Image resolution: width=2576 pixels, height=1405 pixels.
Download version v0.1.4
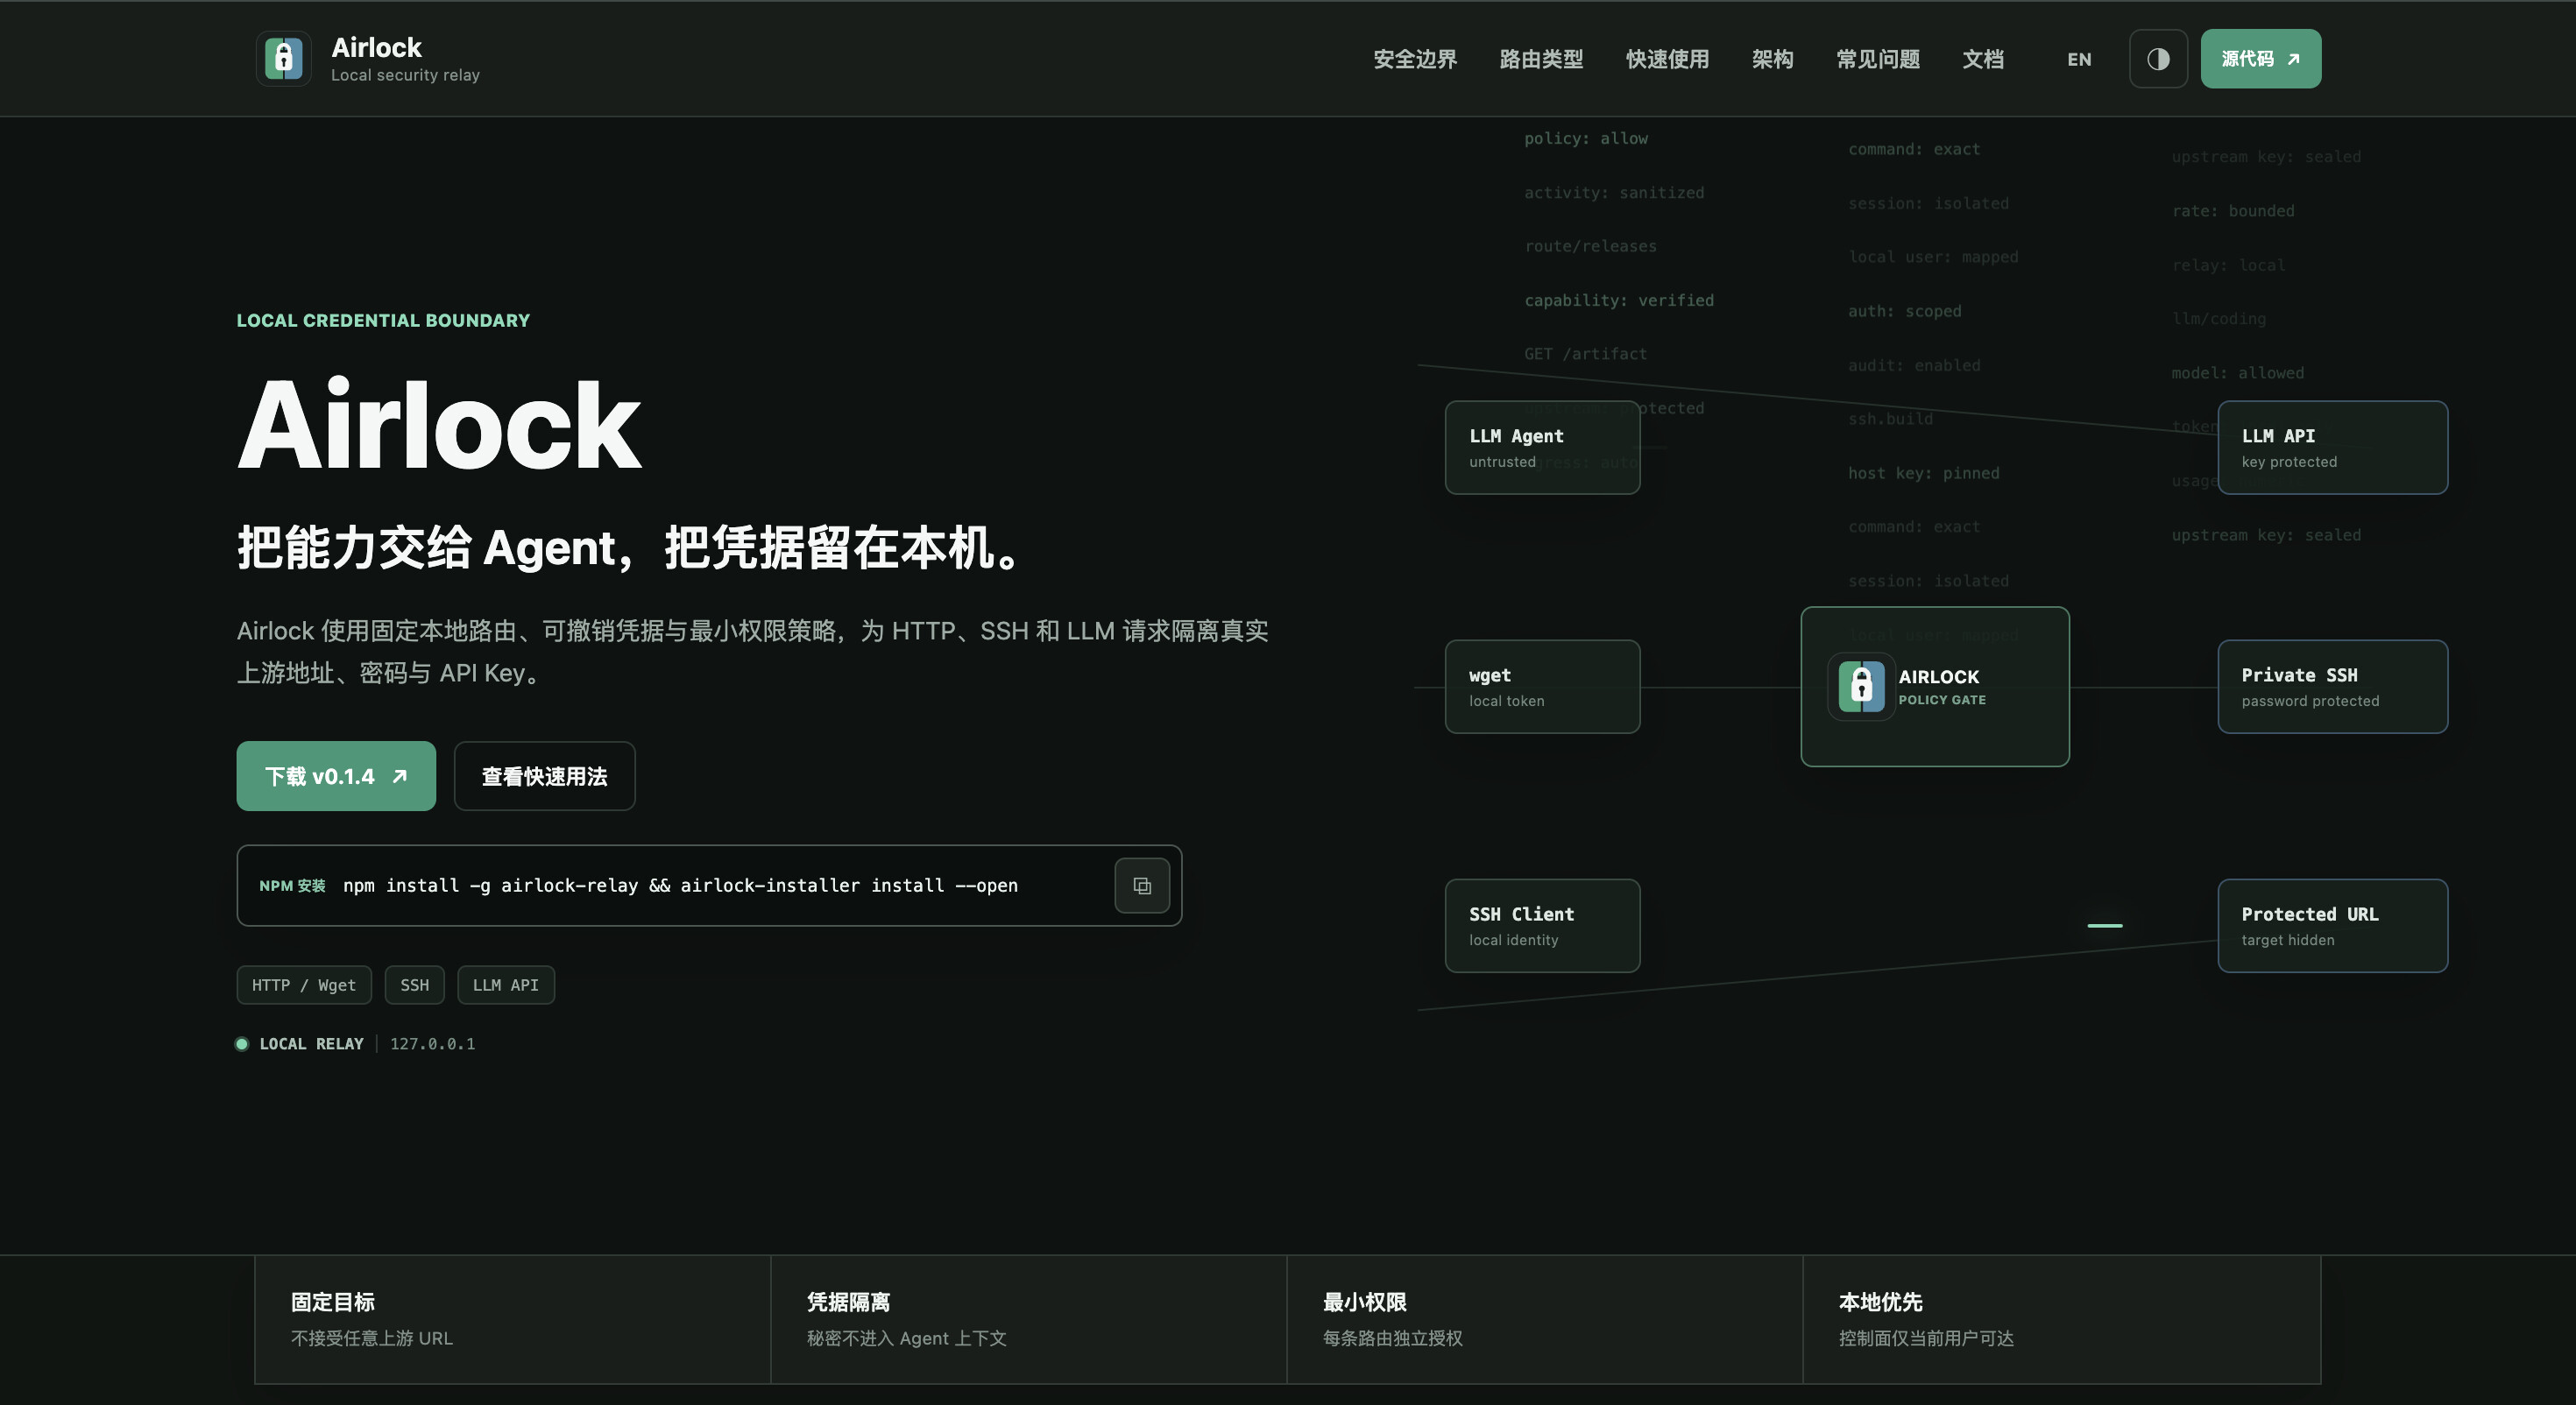(336, 776)
